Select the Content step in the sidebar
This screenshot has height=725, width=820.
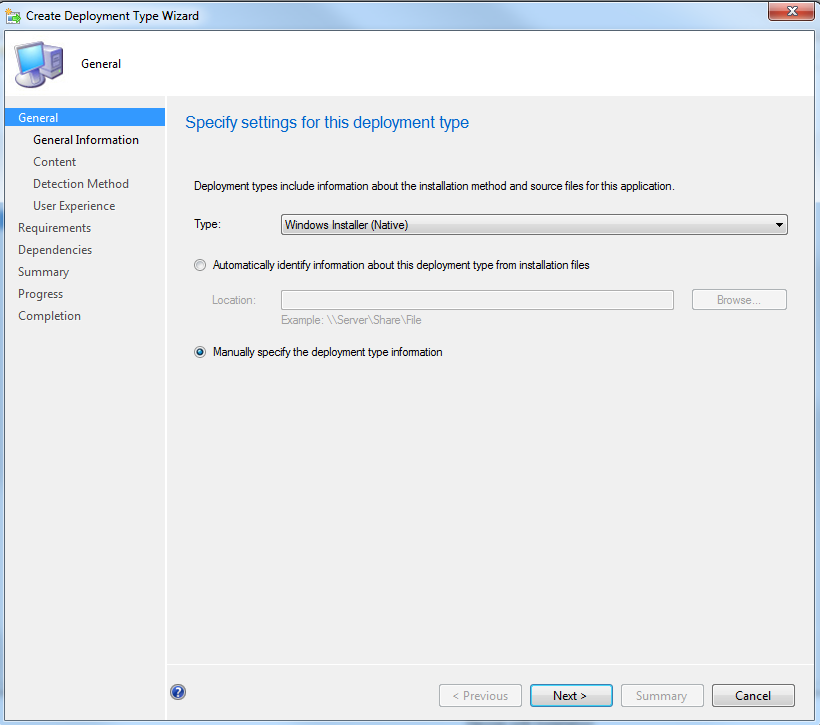click(x=54, y=161)
